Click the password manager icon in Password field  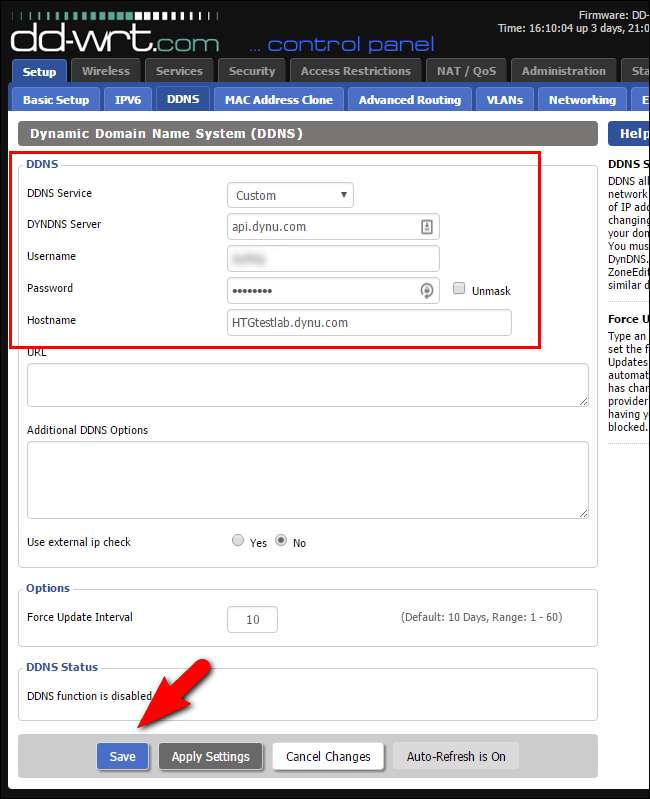(x=427, y=290)
